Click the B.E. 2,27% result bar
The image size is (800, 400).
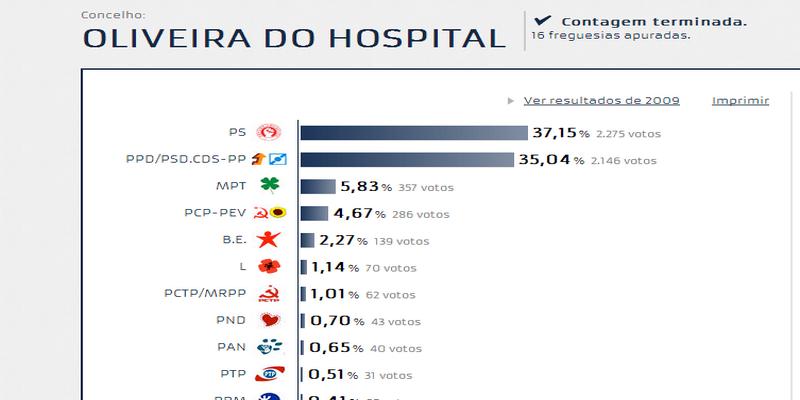coord(307,240)
